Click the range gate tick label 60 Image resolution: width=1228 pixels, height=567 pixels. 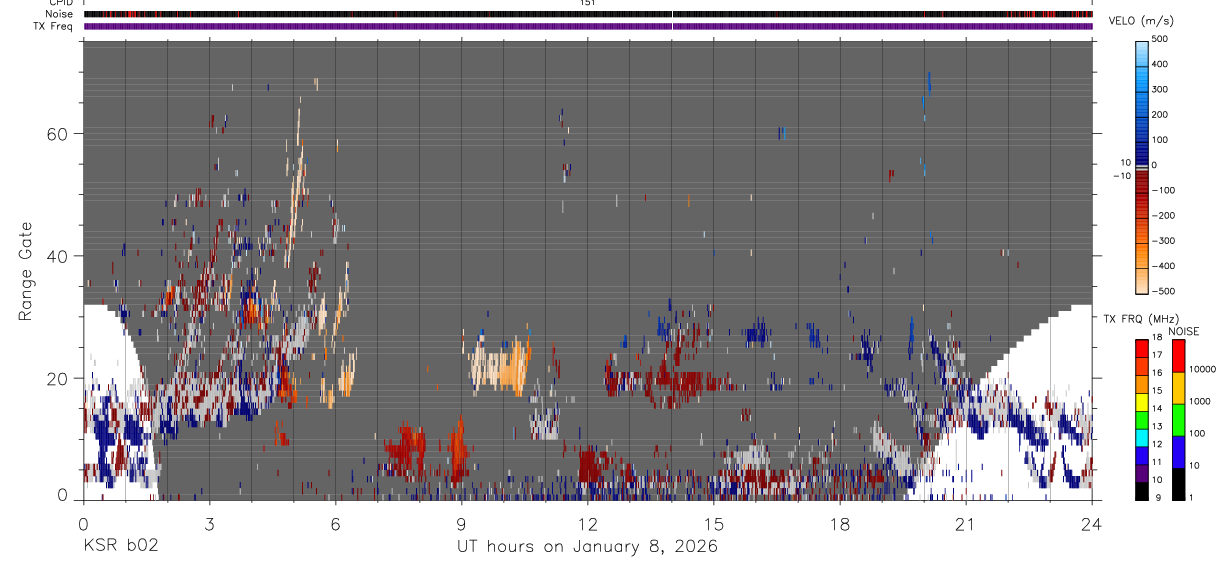tap(57, 133)
